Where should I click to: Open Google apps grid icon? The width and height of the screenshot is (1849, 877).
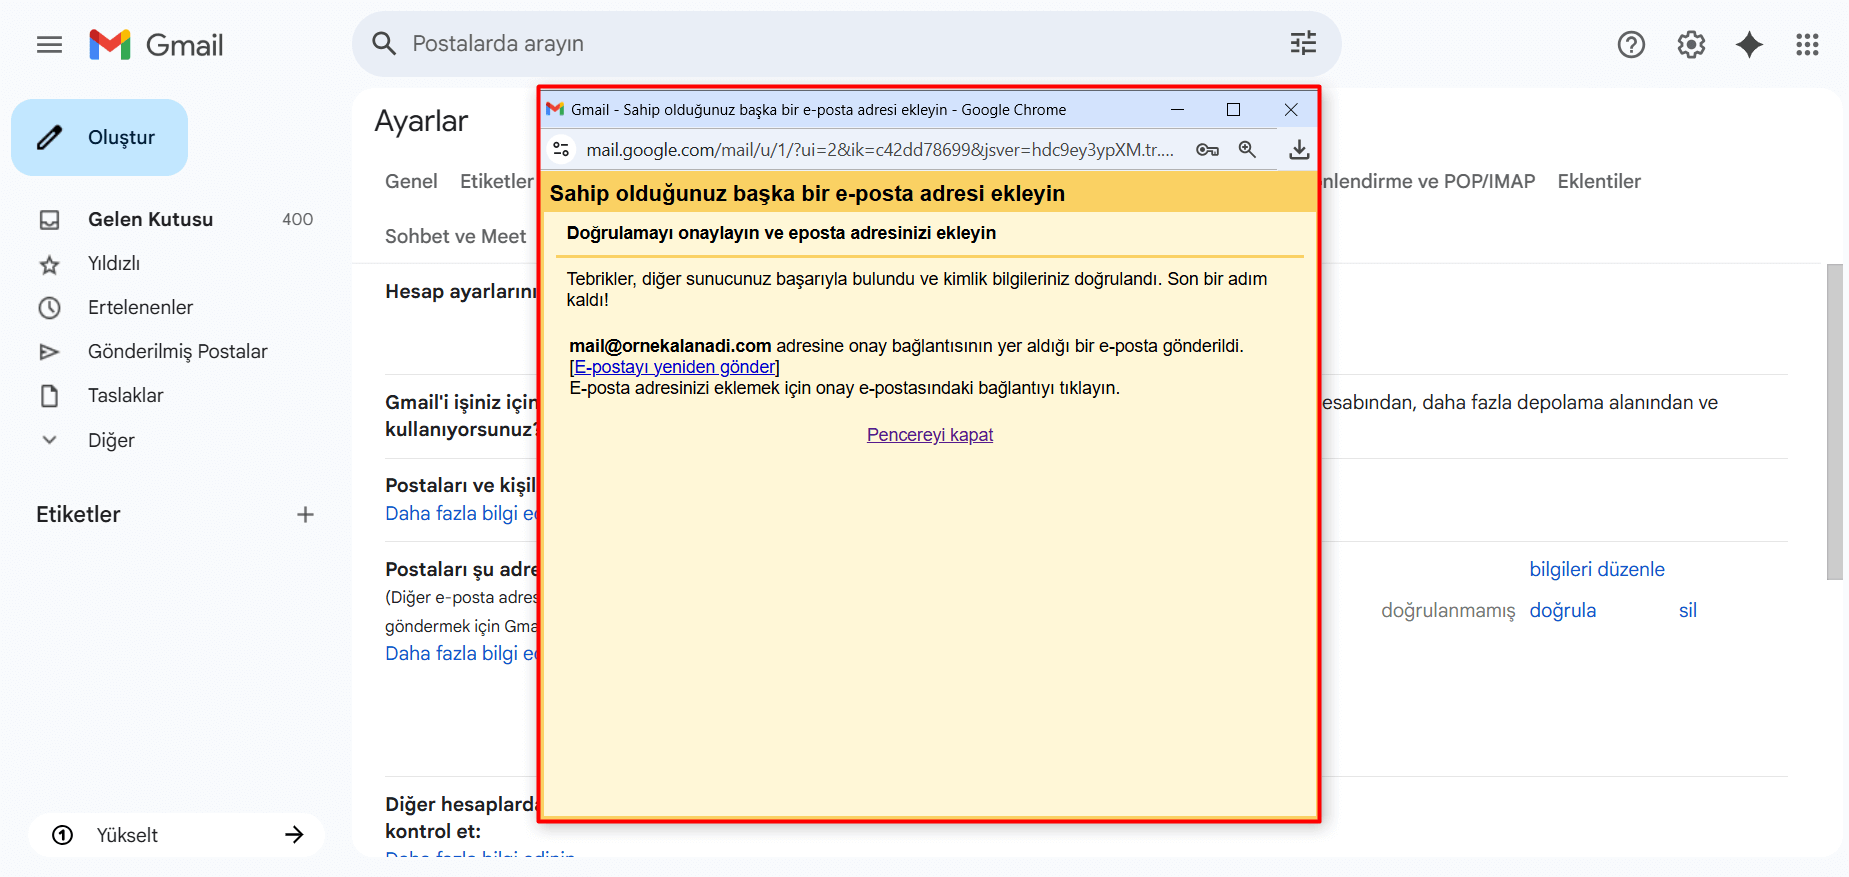coord(1807,44)
